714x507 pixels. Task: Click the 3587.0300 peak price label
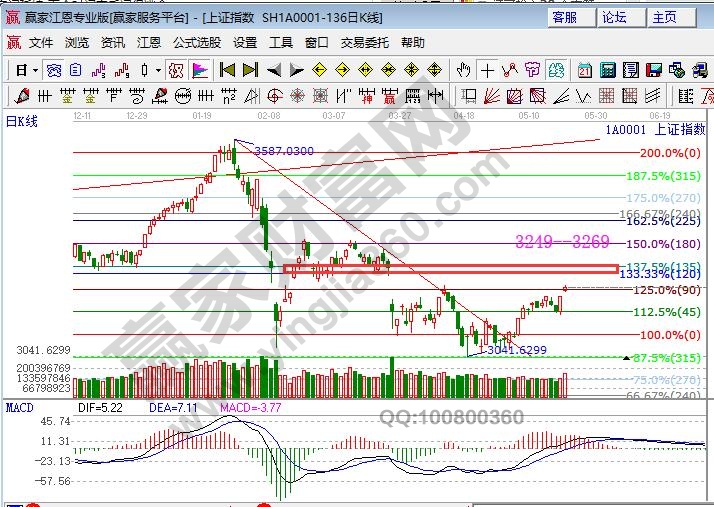coord(284,150)
